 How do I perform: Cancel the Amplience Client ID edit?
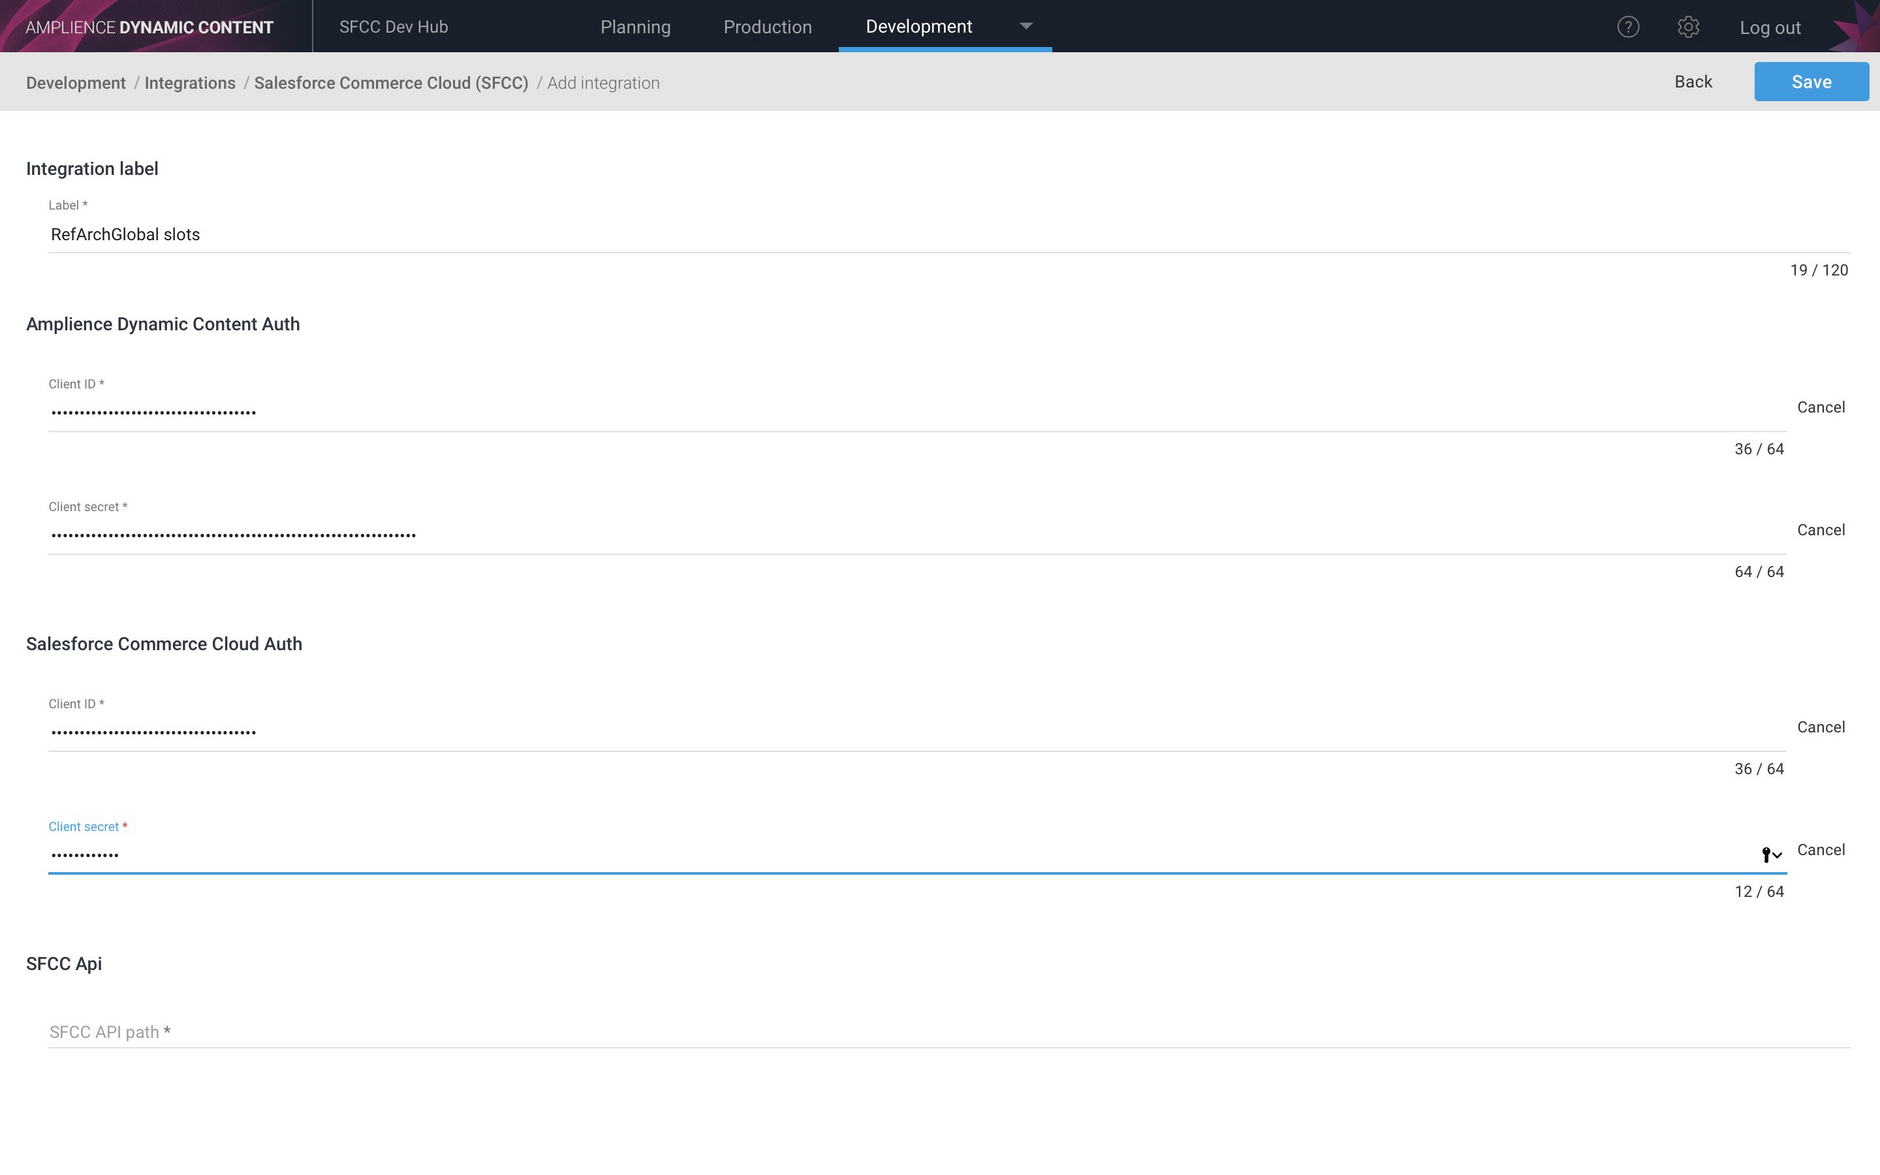pos(1820,407)
